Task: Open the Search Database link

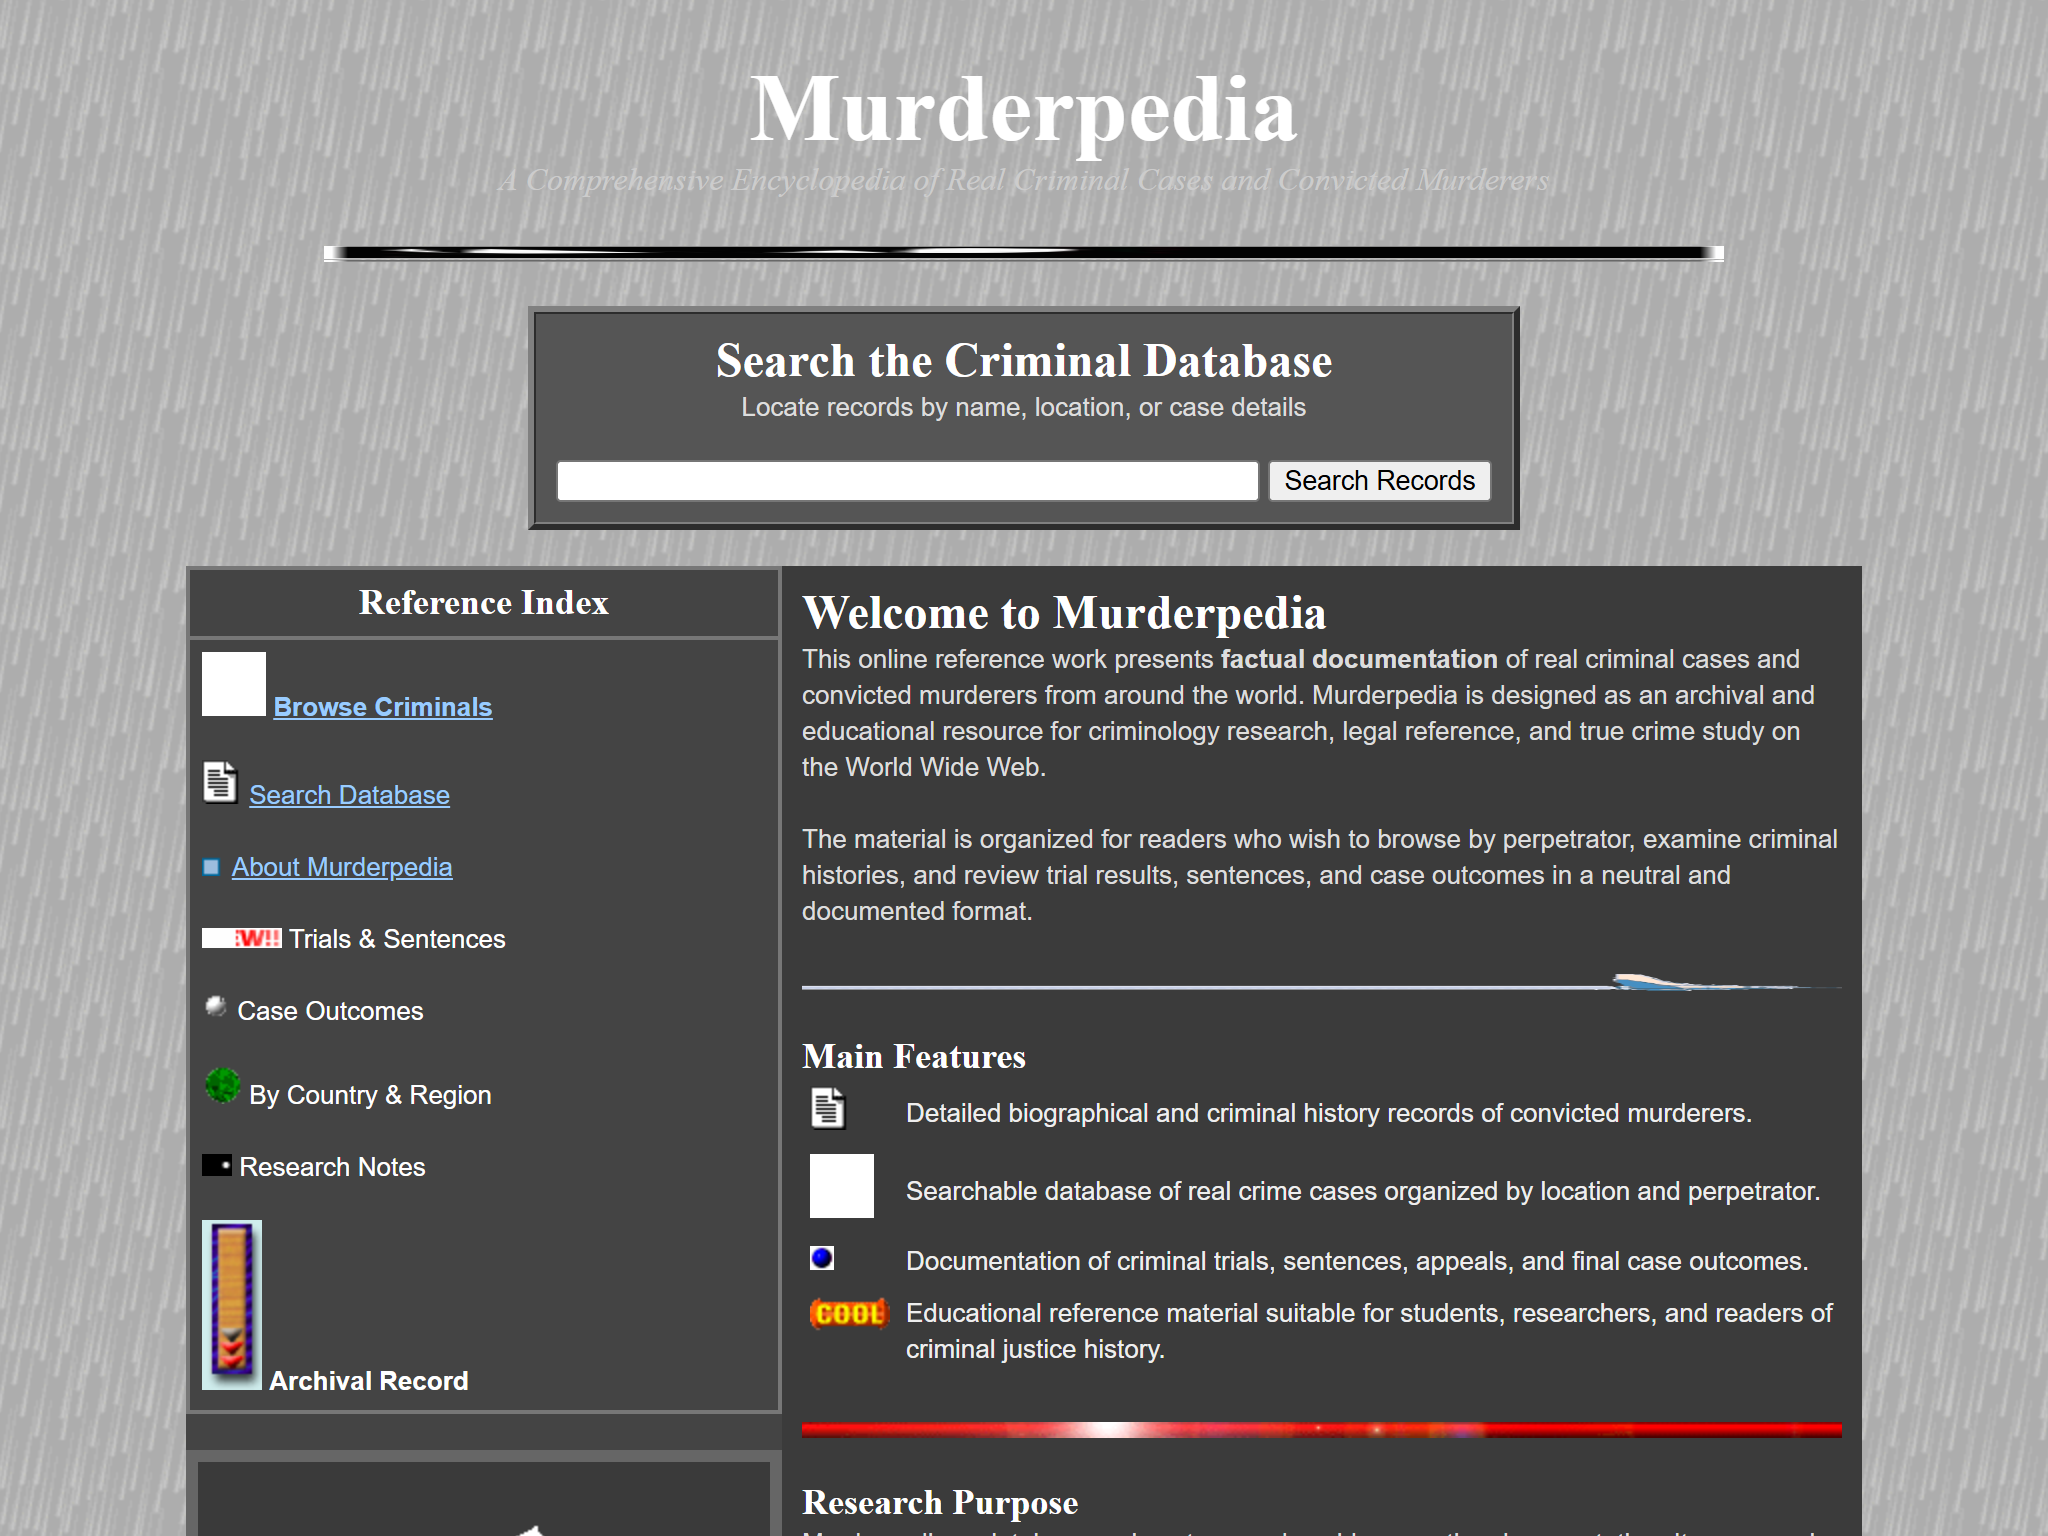Action: click(348, 794)
